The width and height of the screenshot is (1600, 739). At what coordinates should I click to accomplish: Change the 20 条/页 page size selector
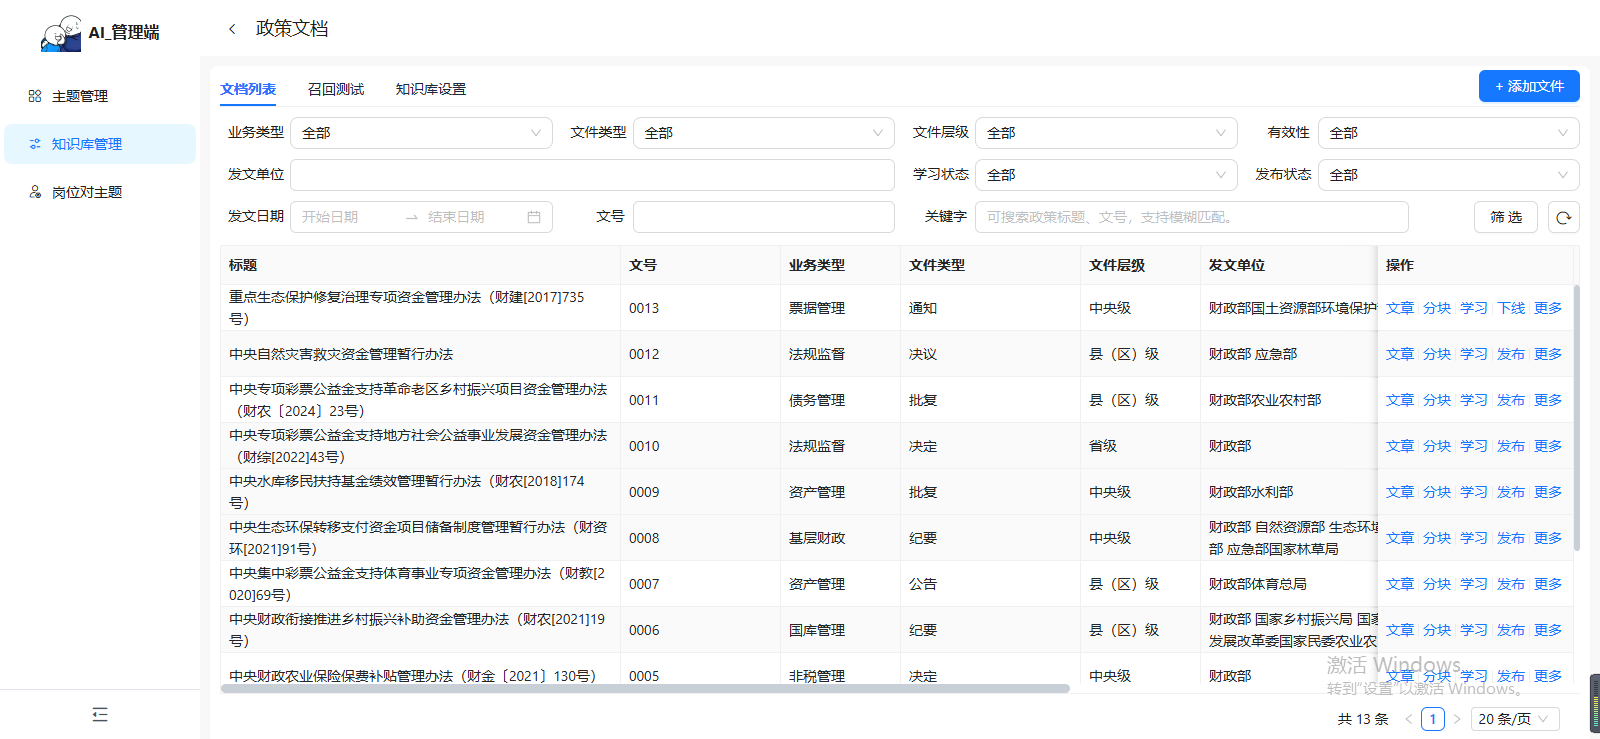pyautogui.click(x=1514, y=719)
